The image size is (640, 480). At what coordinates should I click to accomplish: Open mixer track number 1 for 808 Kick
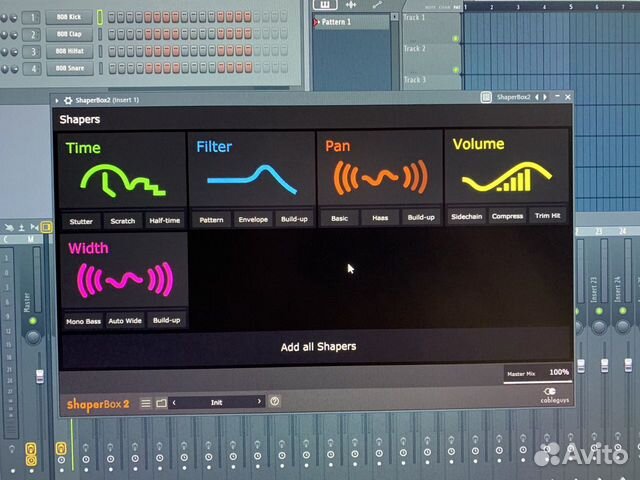tap(31, 18)
